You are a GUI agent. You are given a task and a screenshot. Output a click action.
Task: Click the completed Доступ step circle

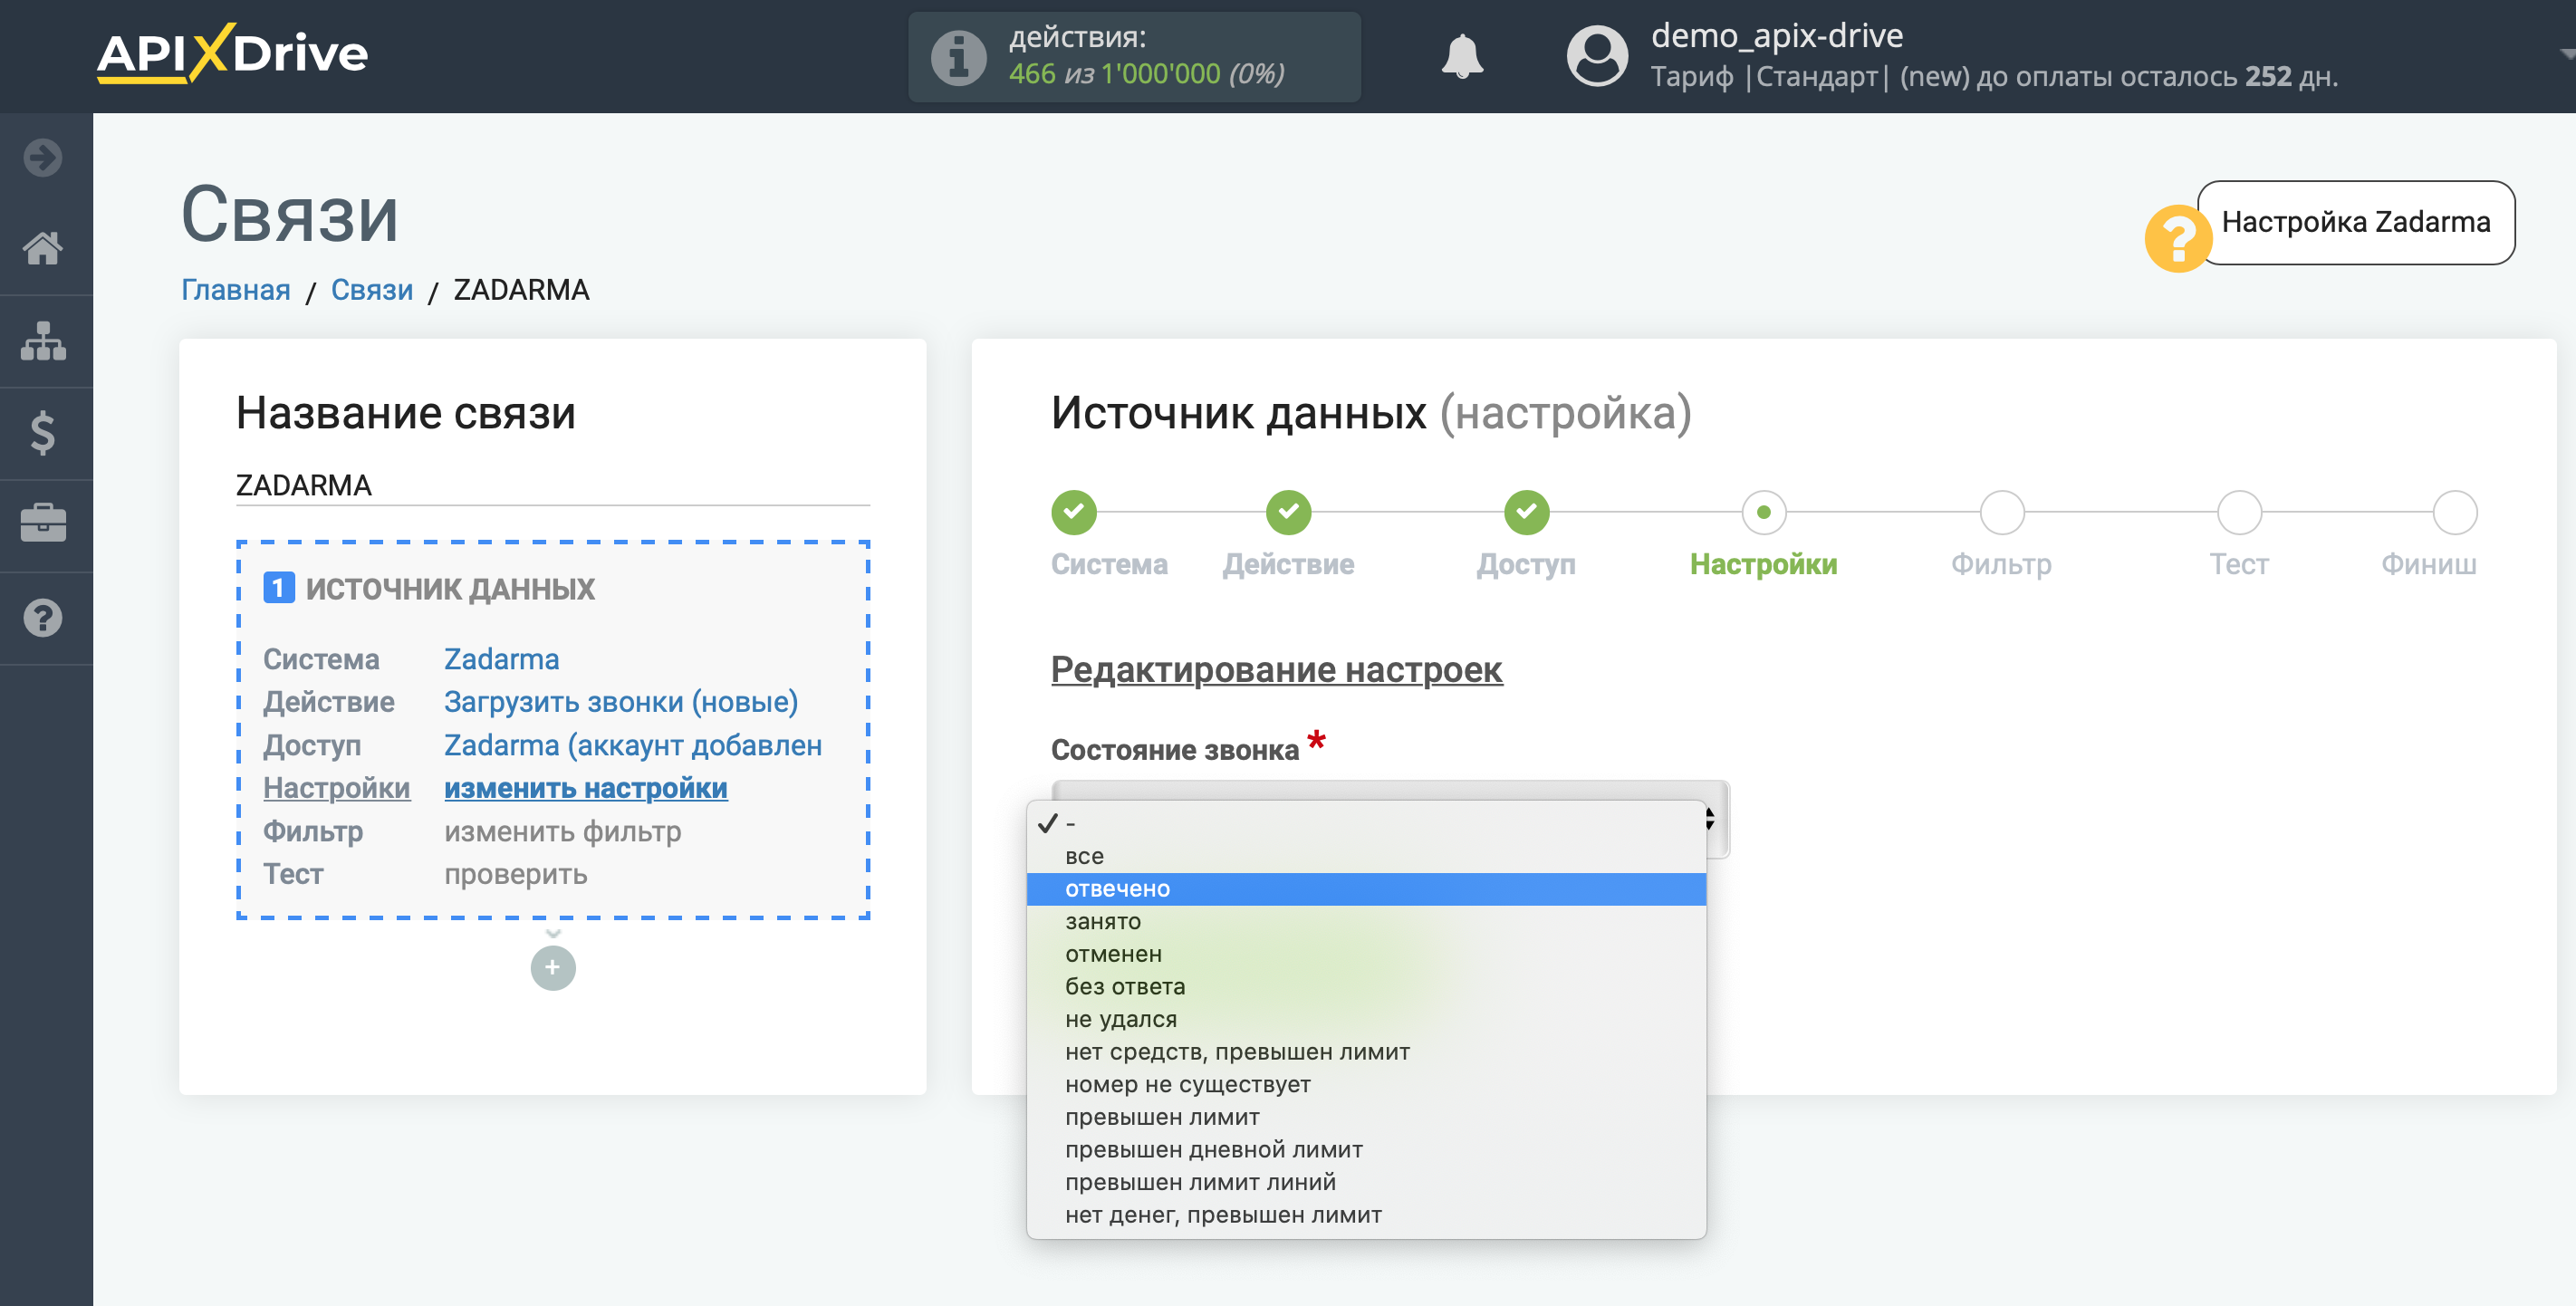coord(1526,512)
